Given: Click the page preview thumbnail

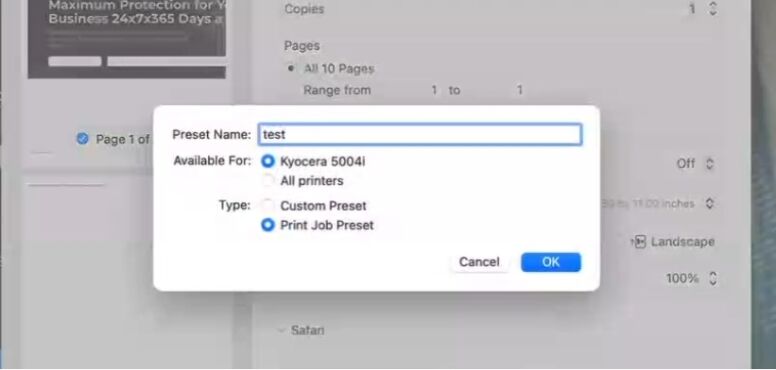Looking at the screenshot, I should [x=127, y=39].
